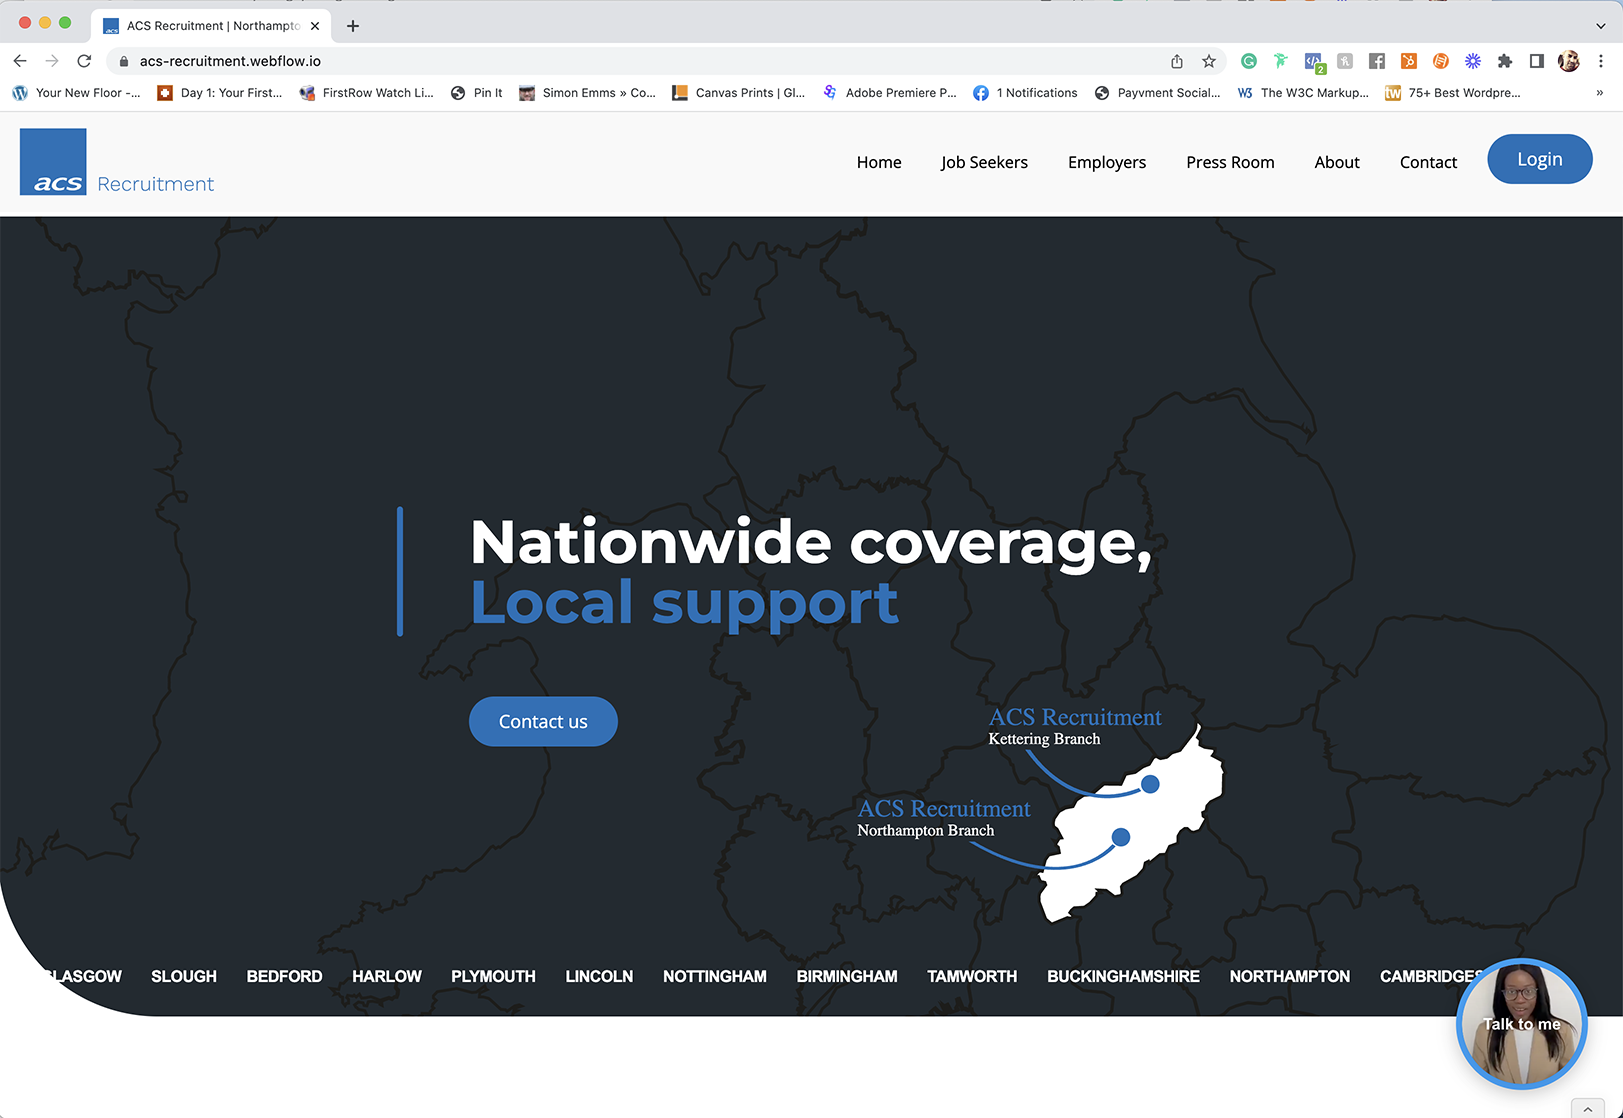The image size is (1623, 1118).
Task: Open a new browser tab
Action: coord(353,26)
